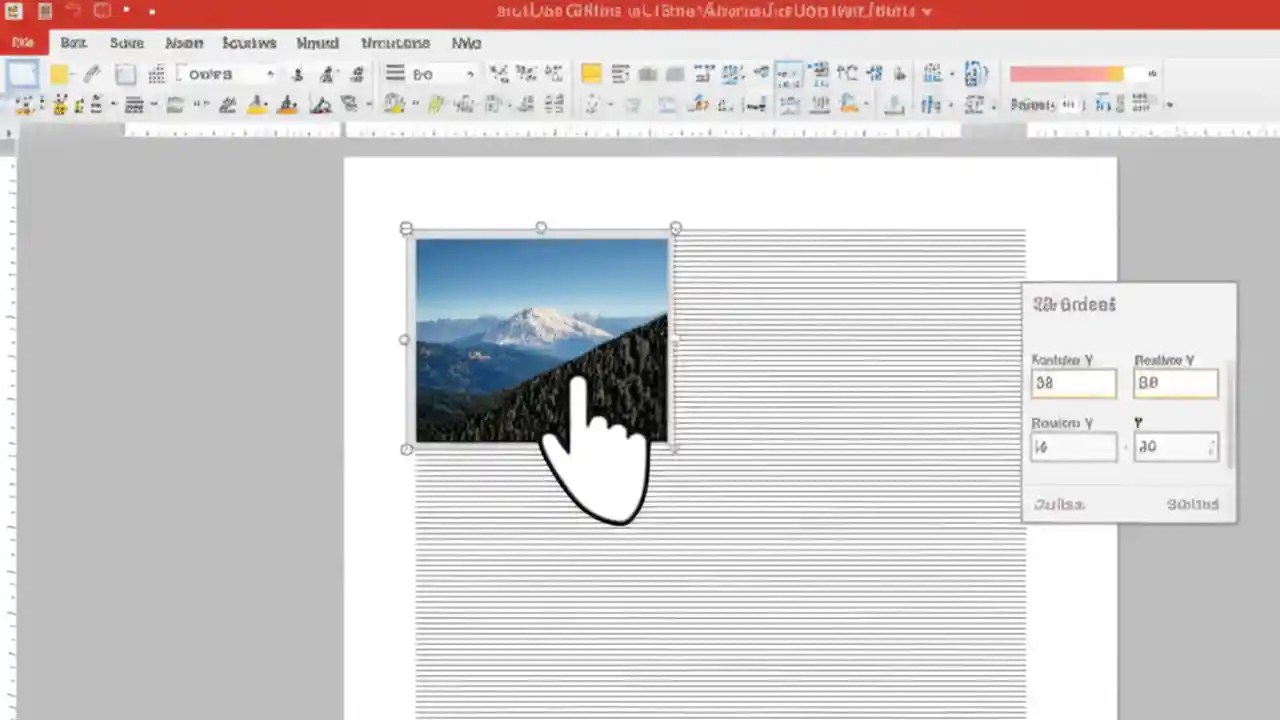Image resolution: width=1280 pixels, height=720 pixels.
Task: Click the yellow Fill color bucket icon
Action: [x=254, y=104]
